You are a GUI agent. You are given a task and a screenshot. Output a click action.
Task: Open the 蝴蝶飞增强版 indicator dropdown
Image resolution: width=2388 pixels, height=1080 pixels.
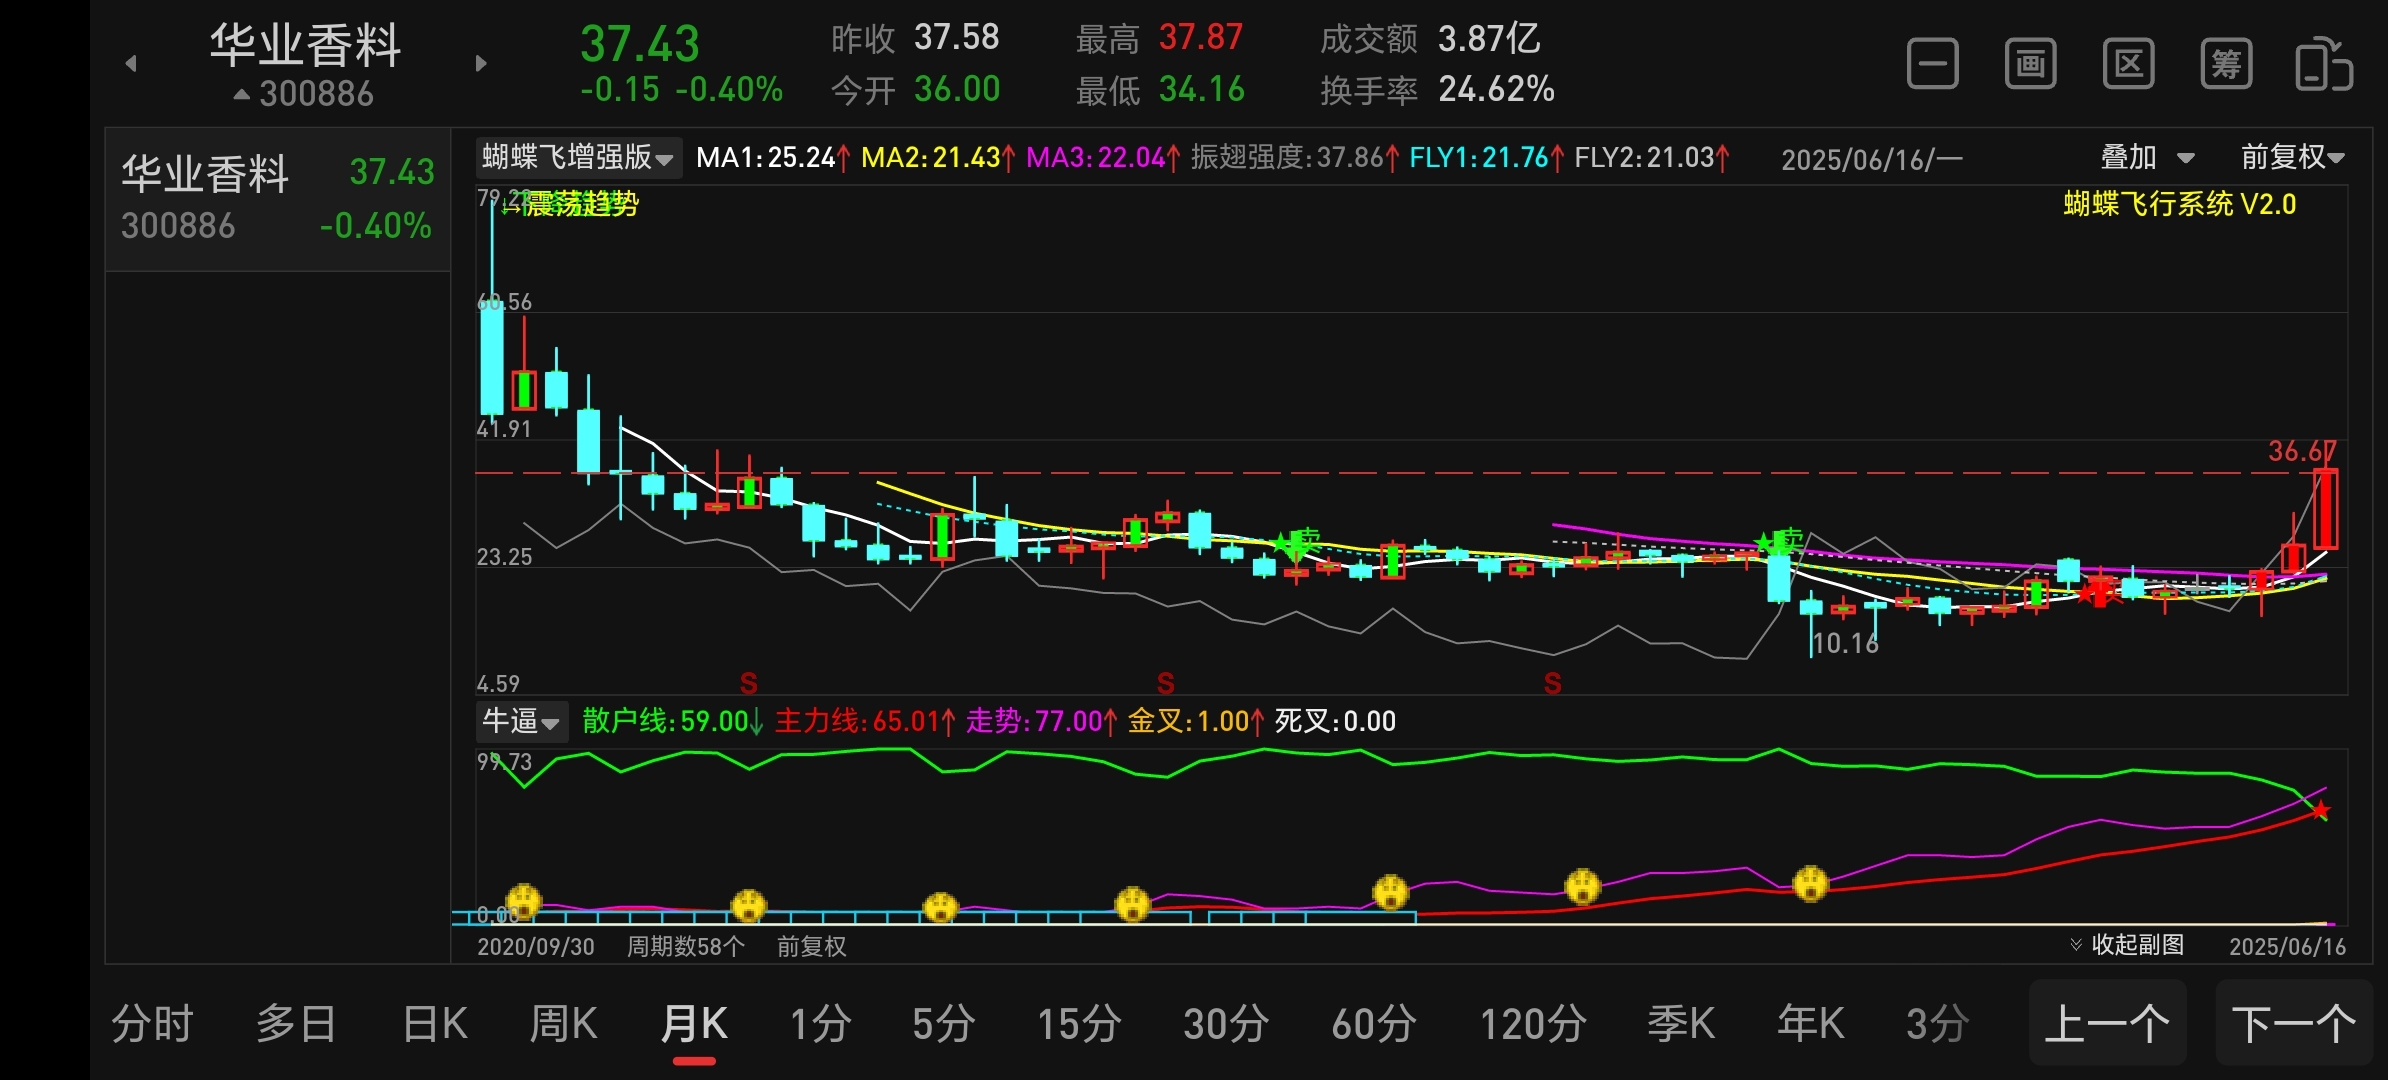pos(578,158)
